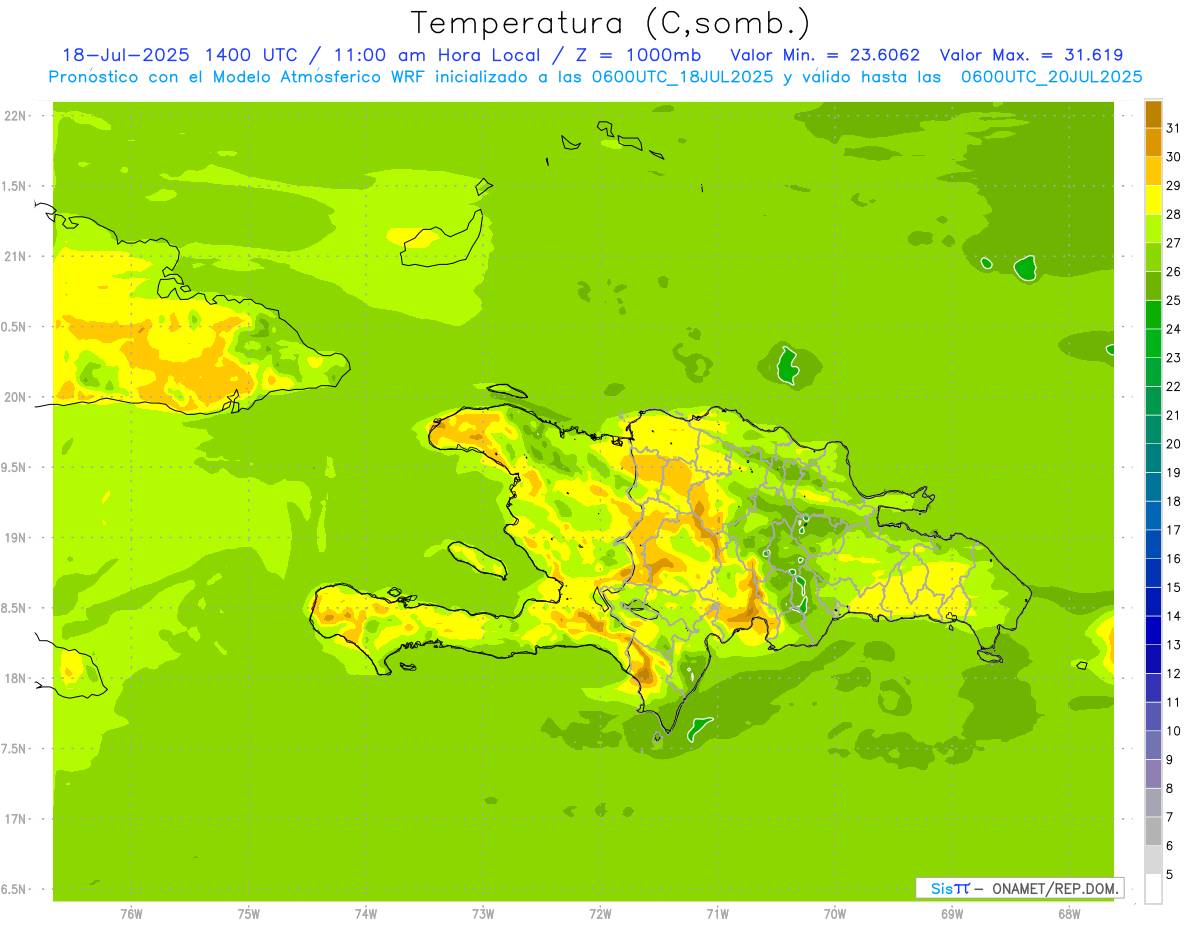
Task: Click the legend color swatch above label 31
Action: (1153, 114)
